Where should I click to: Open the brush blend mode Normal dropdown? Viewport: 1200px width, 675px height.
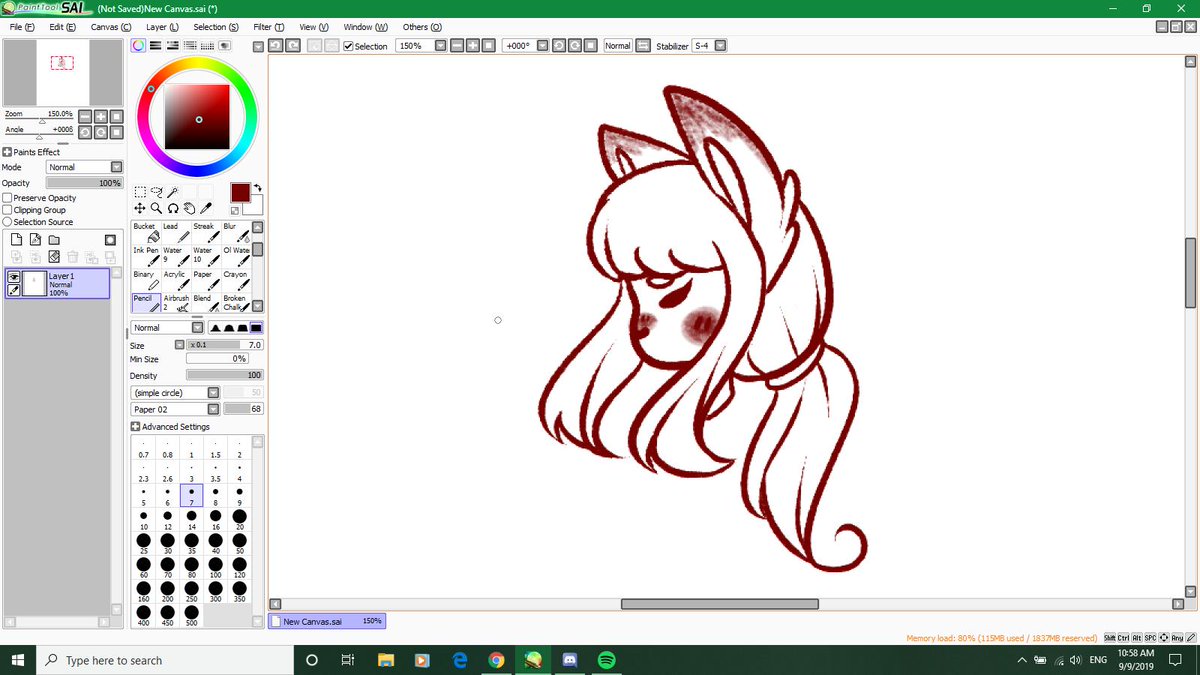coord(168,328)
